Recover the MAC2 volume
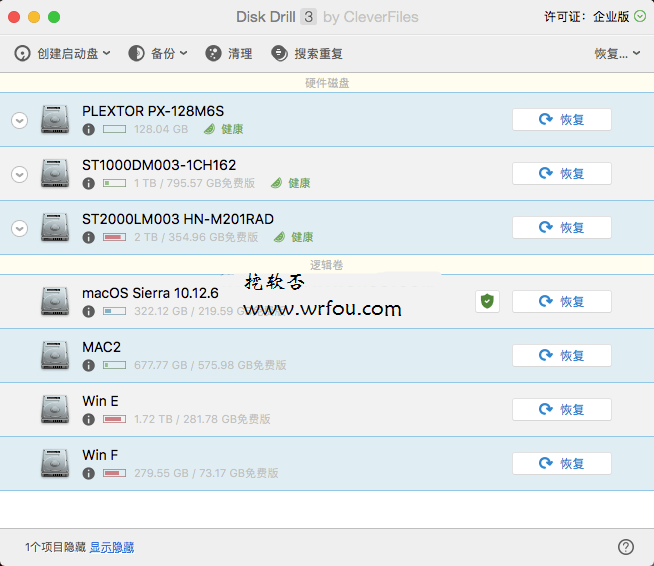 click(562, 356)
